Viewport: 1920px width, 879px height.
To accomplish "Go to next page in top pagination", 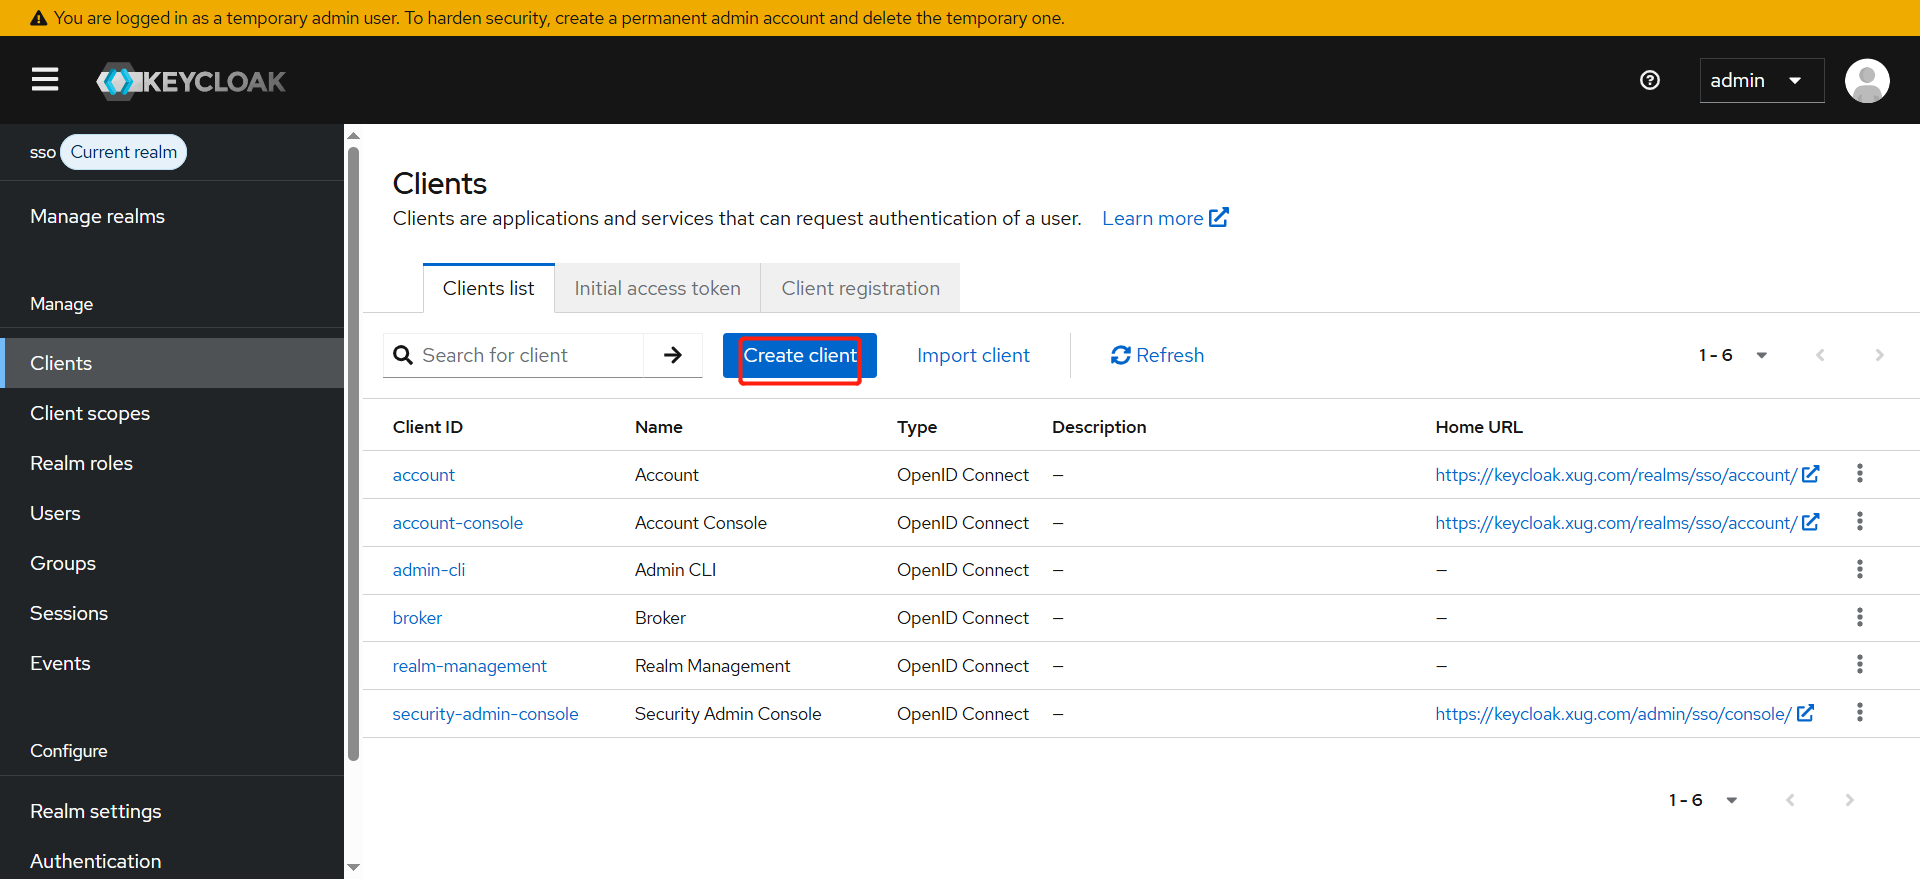I will point(1879,355).
